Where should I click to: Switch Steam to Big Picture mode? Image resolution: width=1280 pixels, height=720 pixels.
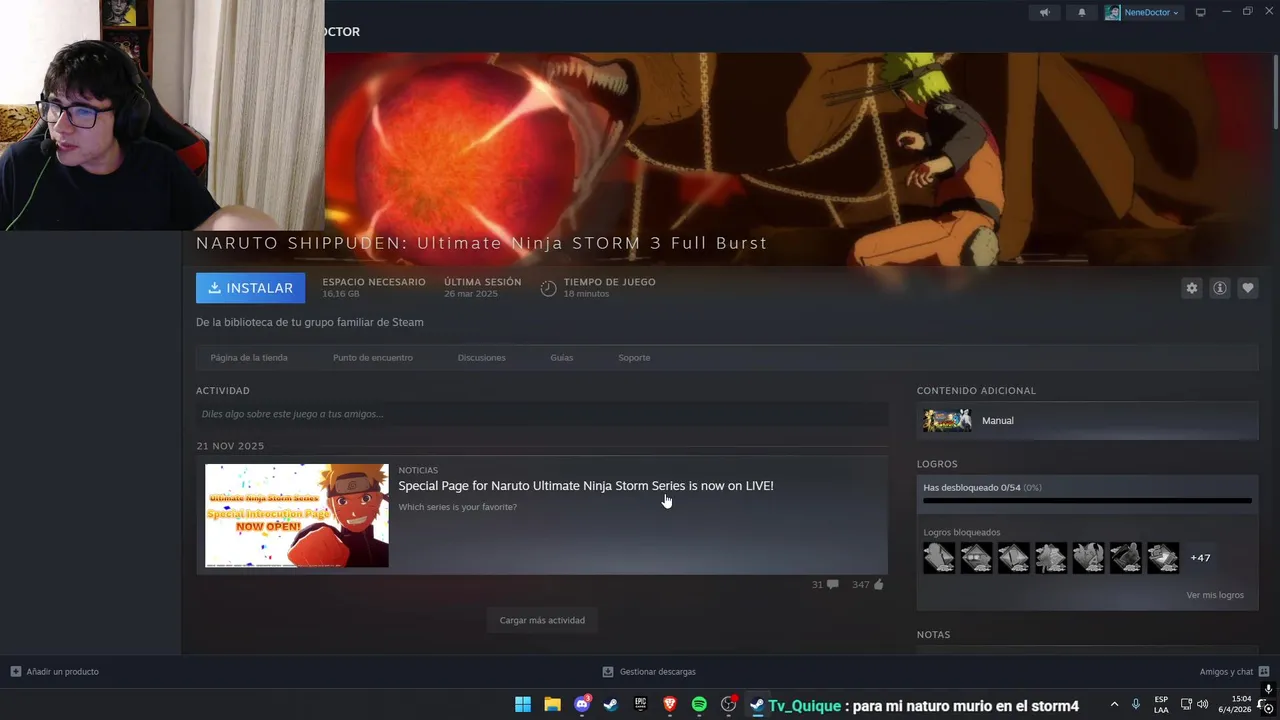tap(1201, 12)
